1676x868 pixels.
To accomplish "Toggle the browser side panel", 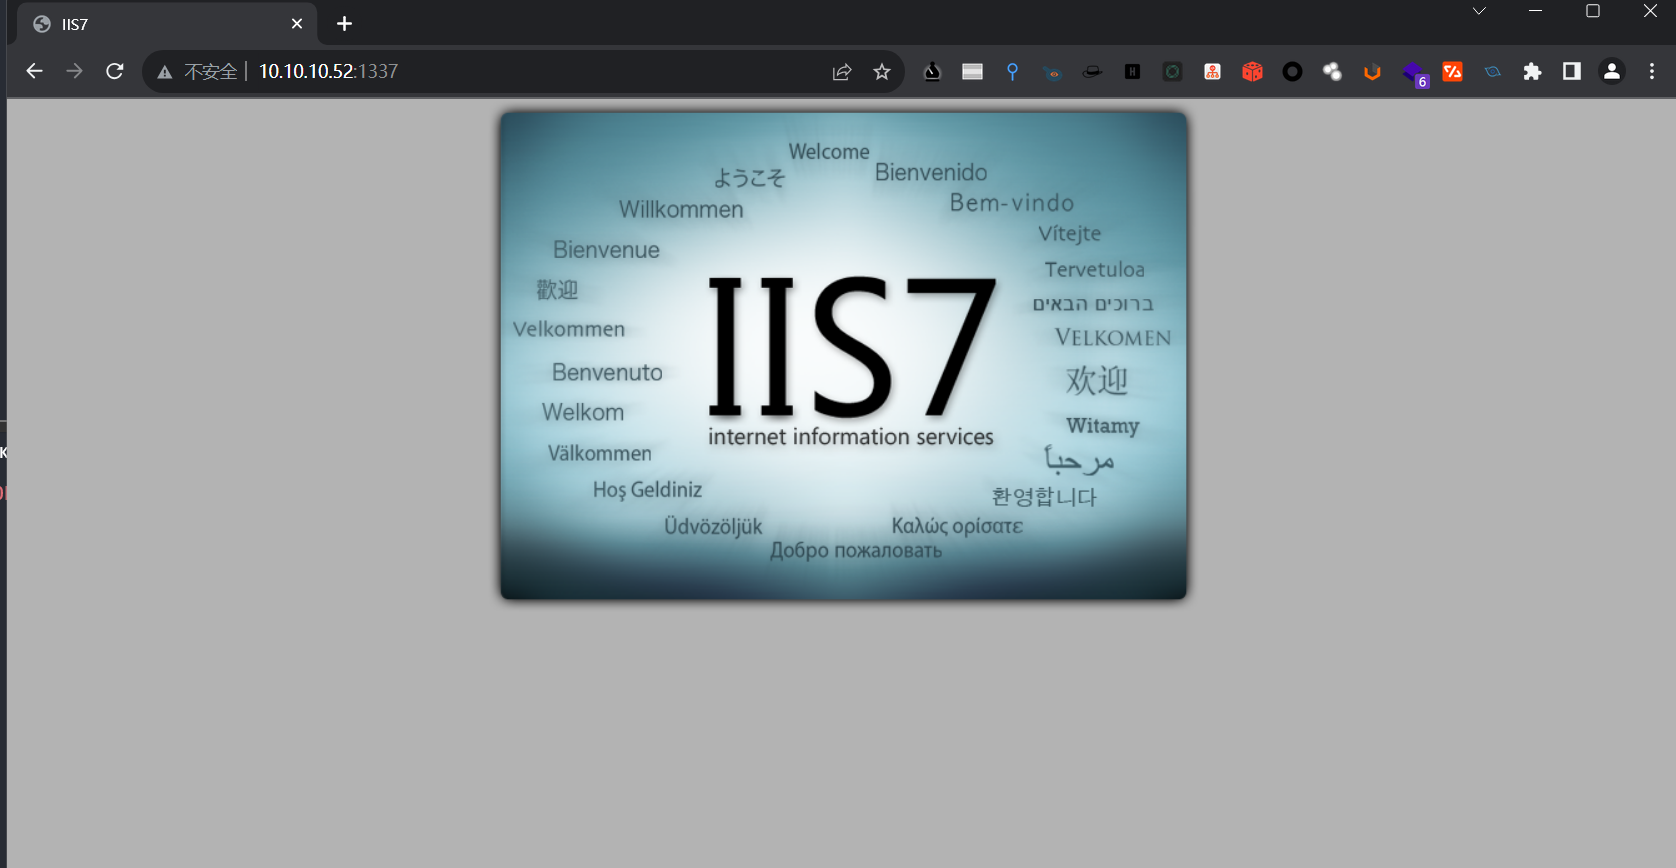I will [1572, 71].
